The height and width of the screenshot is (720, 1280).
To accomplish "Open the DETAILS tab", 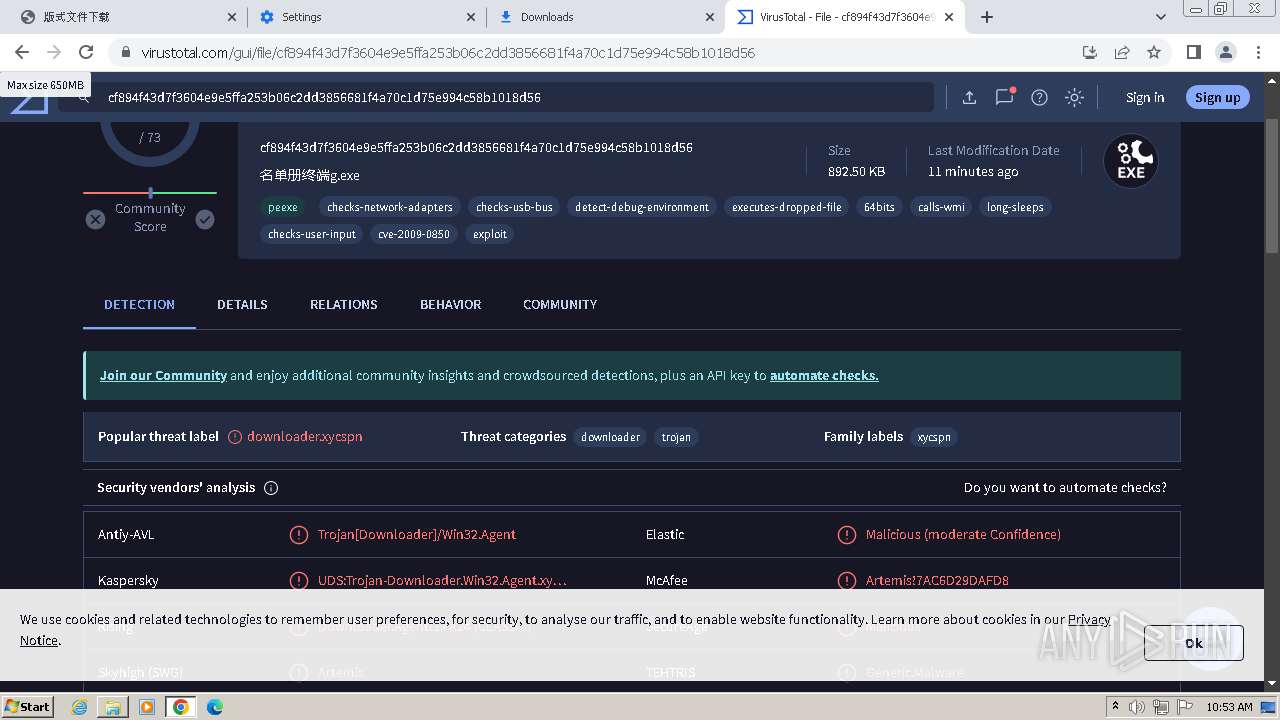I will click(x=242, y=304).
